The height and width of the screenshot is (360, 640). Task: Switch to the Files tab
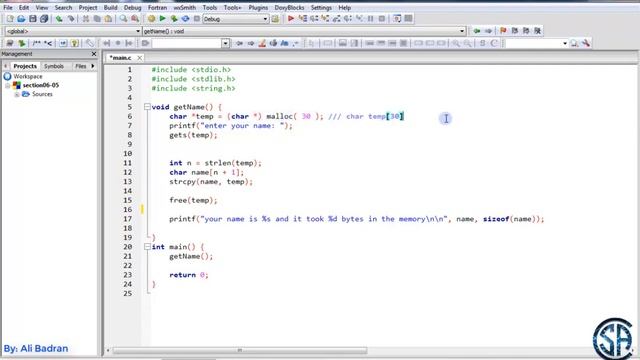click(81, 66)
